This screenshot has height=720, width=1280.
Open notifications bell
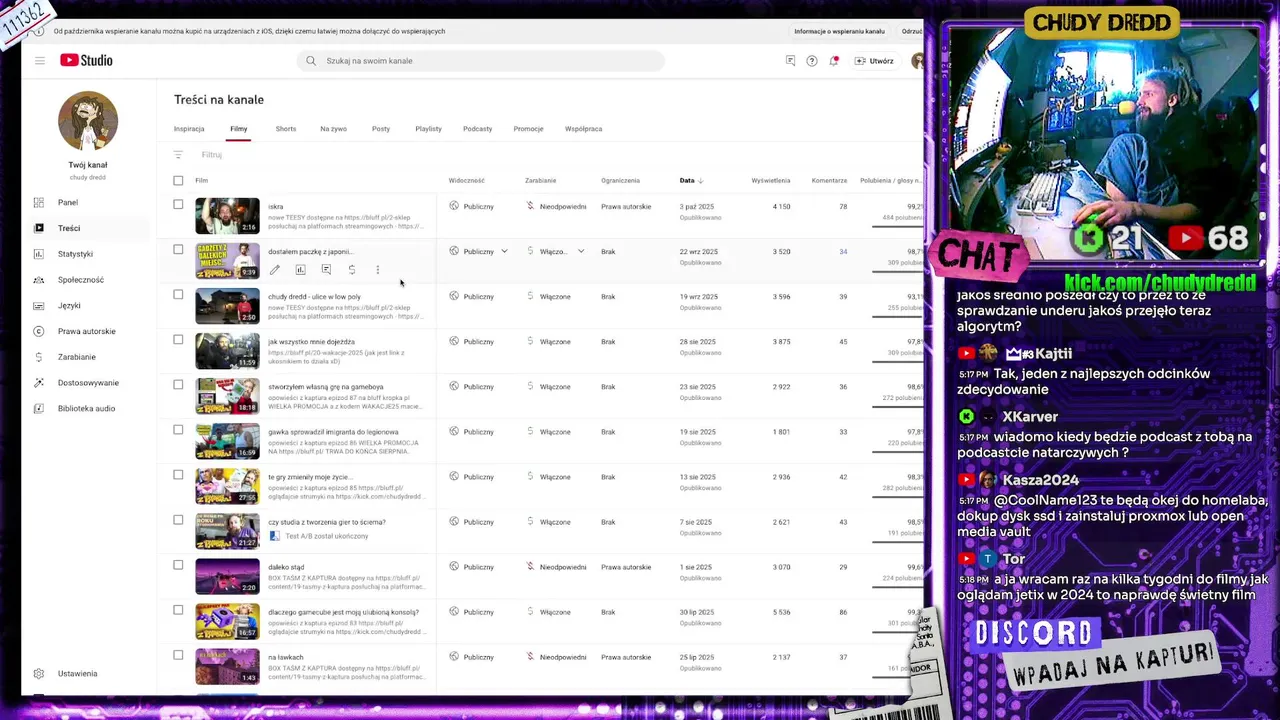tap(834, 61)
